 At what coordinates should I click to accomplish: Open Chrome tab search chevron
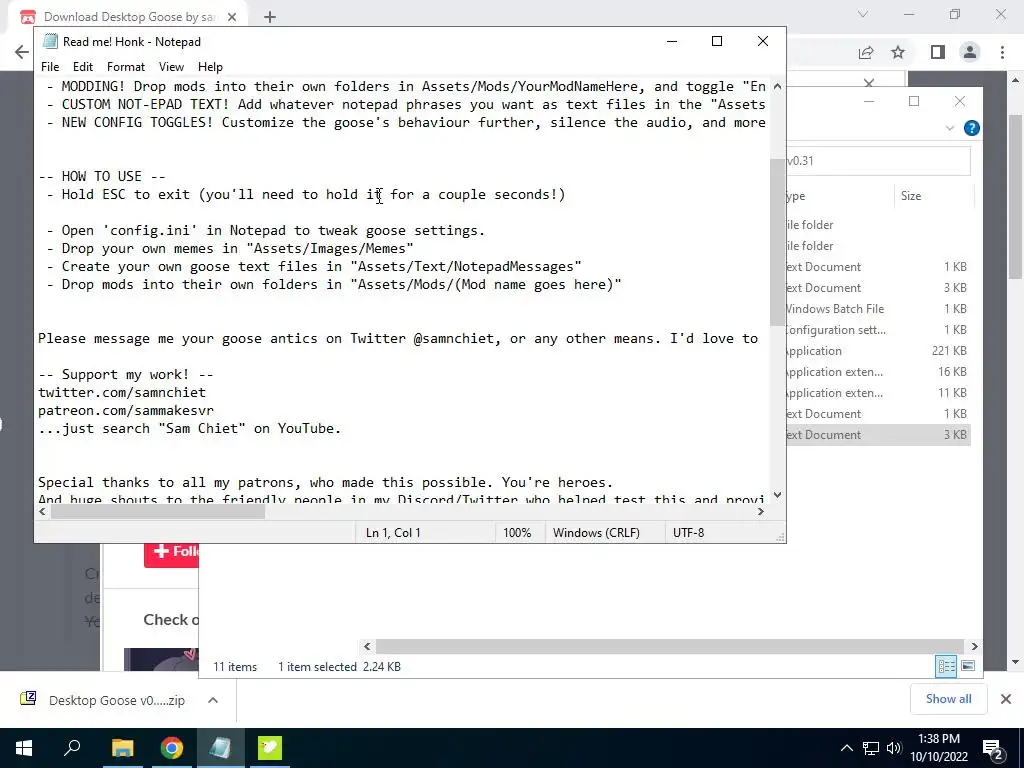click(863, 14)
